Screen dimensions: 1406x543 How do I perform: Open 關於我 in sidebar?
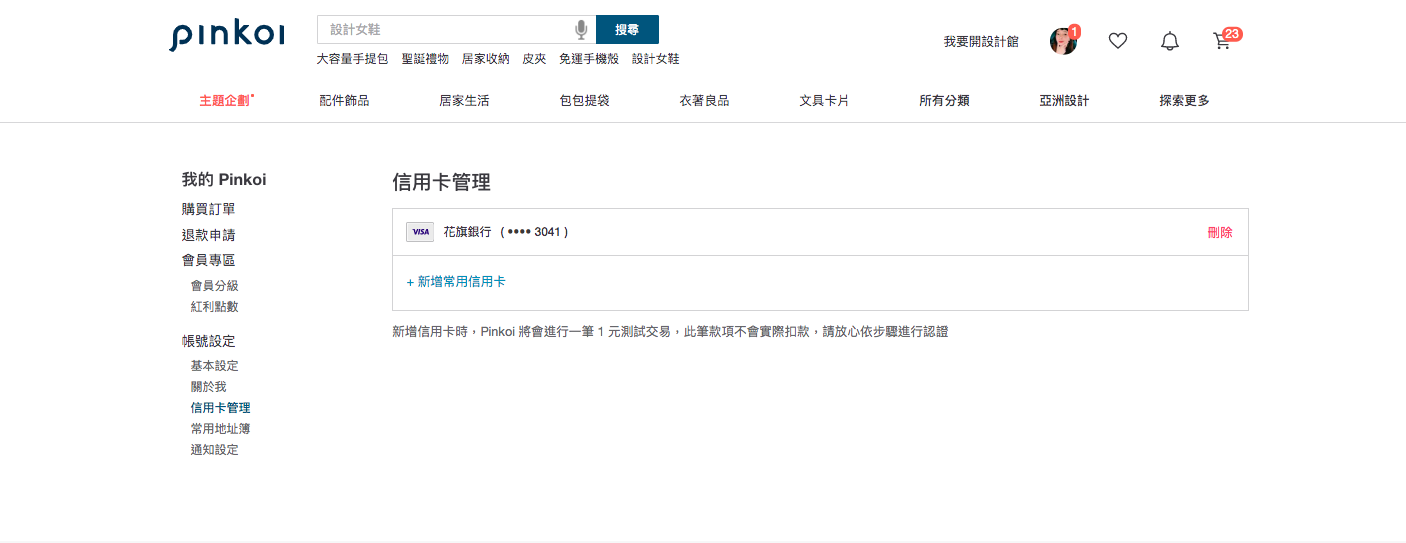coord(208,387)
